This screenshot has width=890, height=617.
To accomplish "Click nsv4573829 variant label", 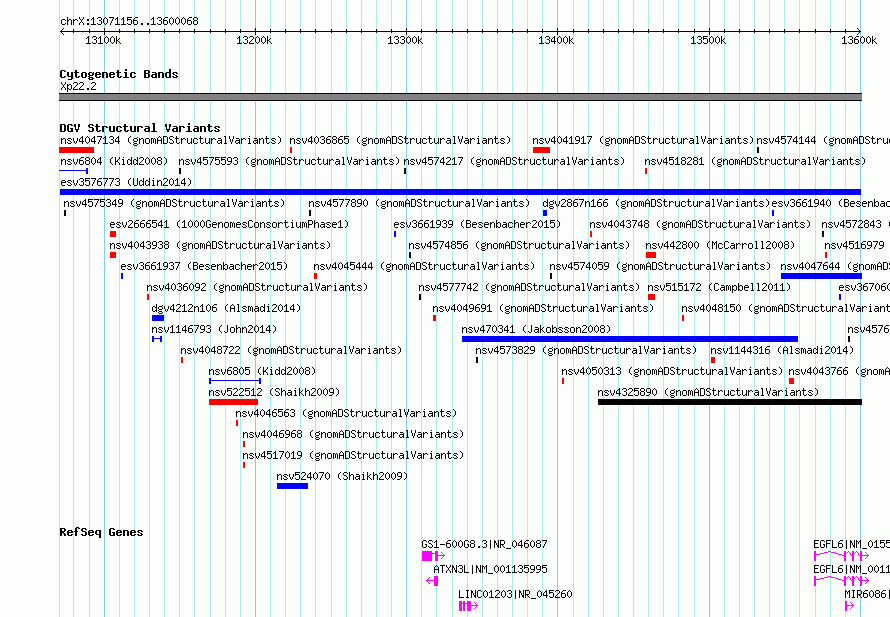I will pos(586,350).
